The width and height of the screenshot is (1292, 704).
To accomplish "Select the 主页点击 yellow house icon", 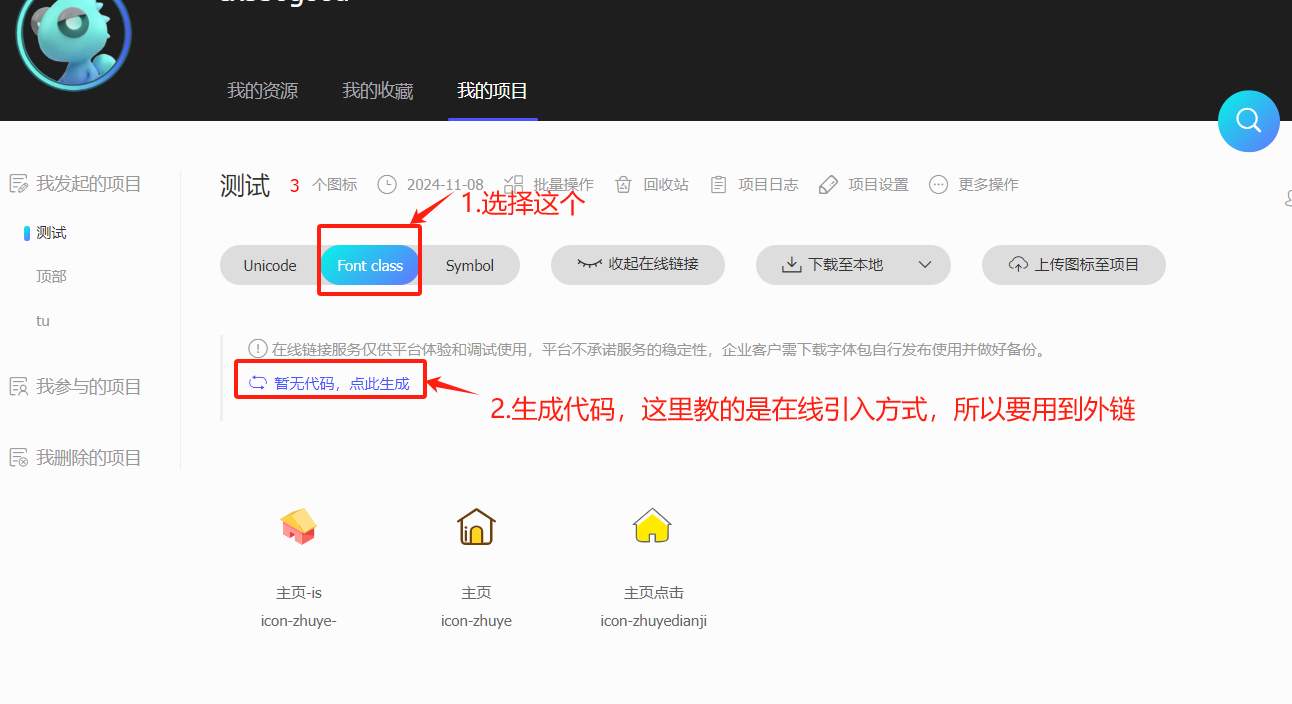I will tap(652, 526).
